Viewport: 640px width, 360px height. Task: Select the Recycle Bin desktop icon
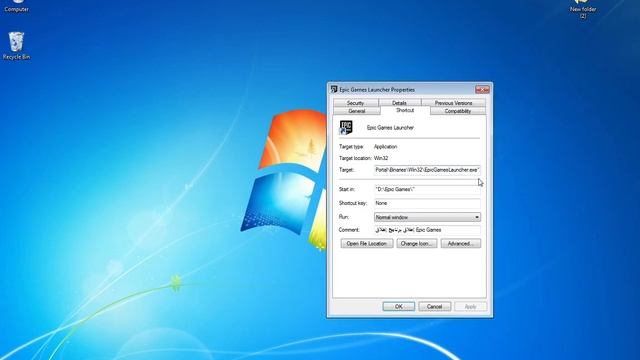pyautogui.click(x=16, y=46)
